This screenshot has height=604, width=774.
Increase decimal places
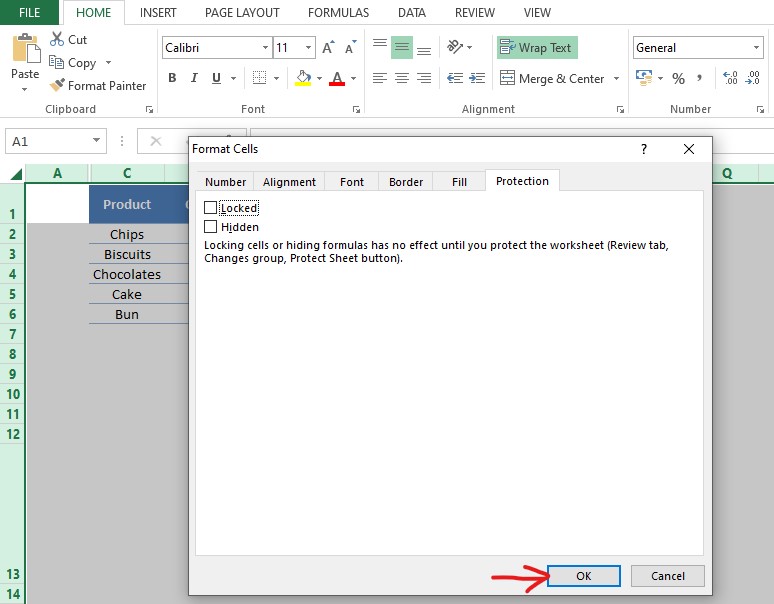point(730,78)
